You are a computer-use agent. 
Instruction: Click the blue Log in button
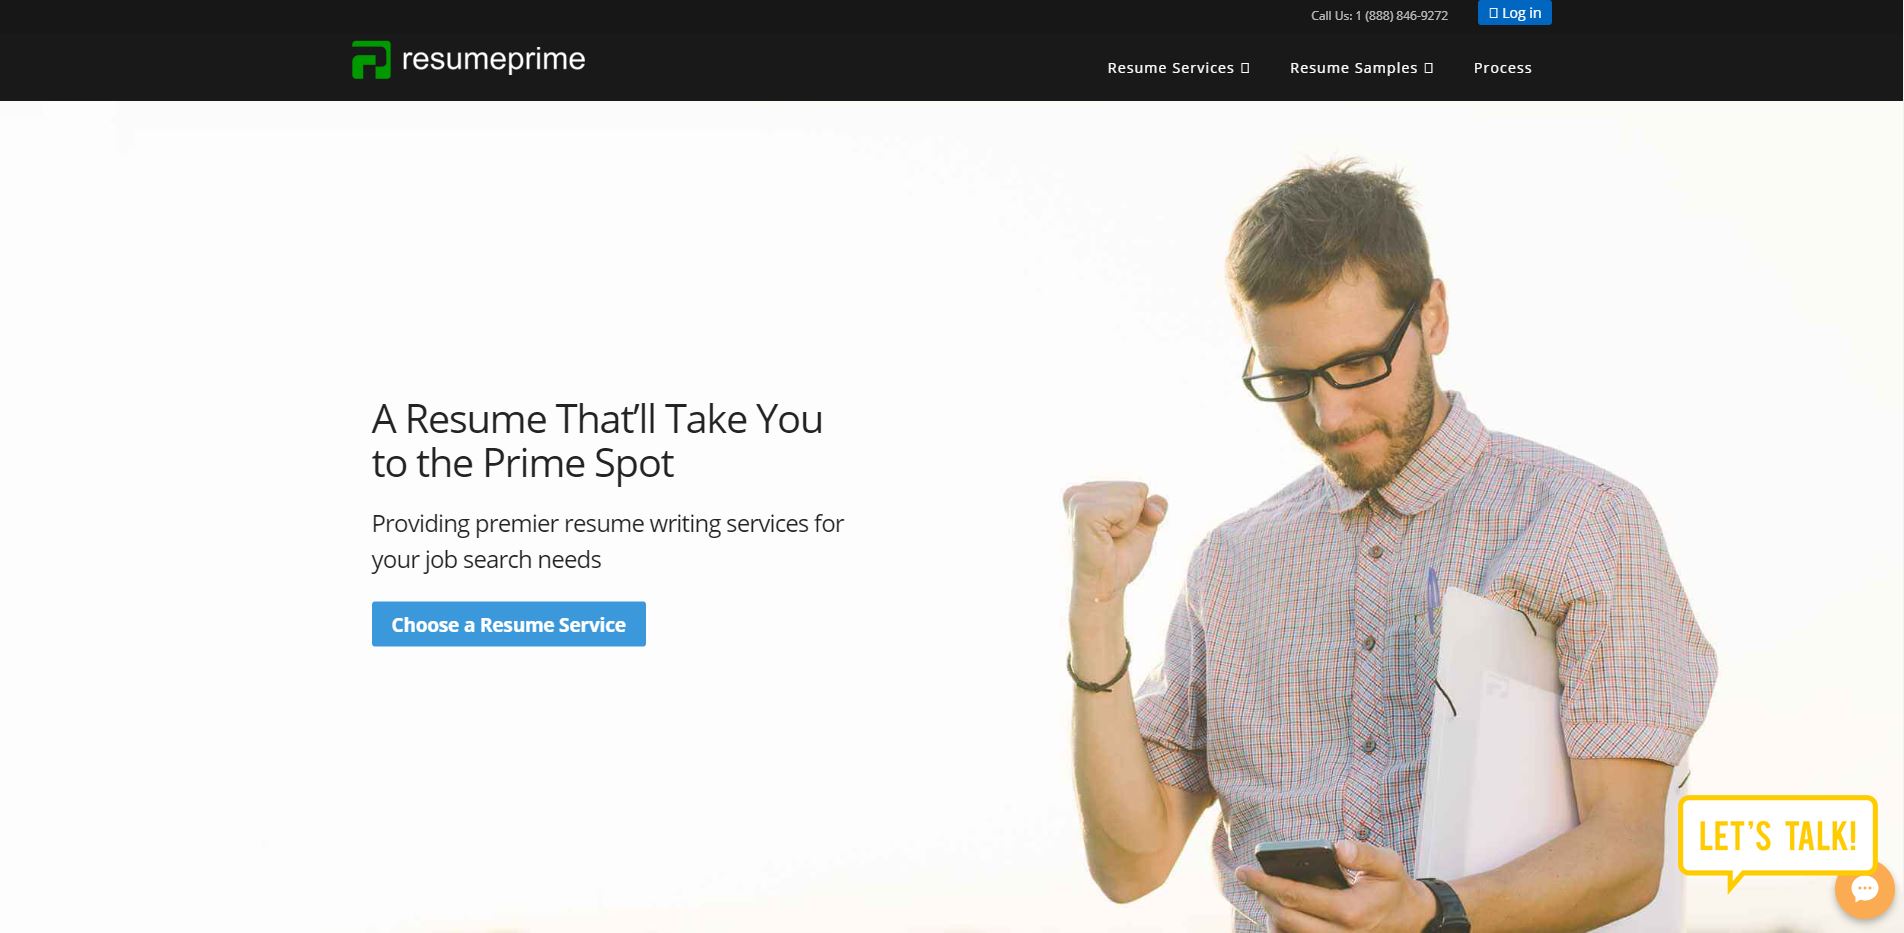pyautogui.click(x=1514, y=13)
